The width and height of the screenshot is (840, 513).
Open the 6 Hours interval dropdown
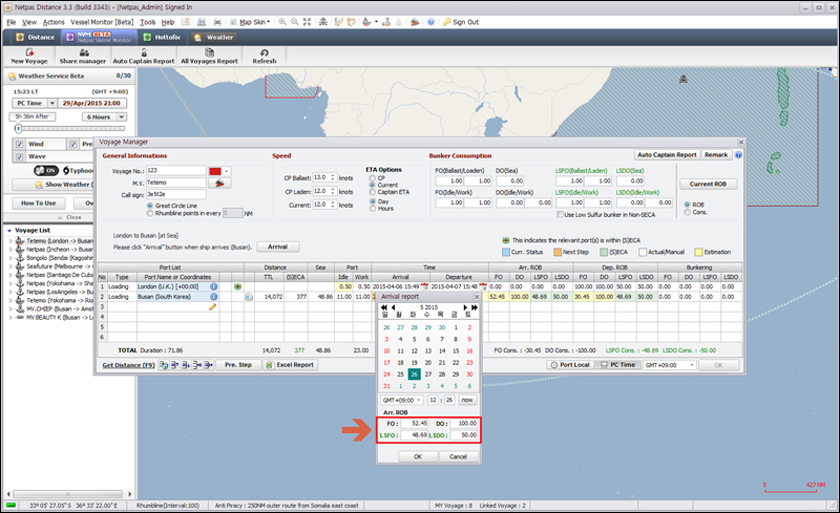coord(122,117)
